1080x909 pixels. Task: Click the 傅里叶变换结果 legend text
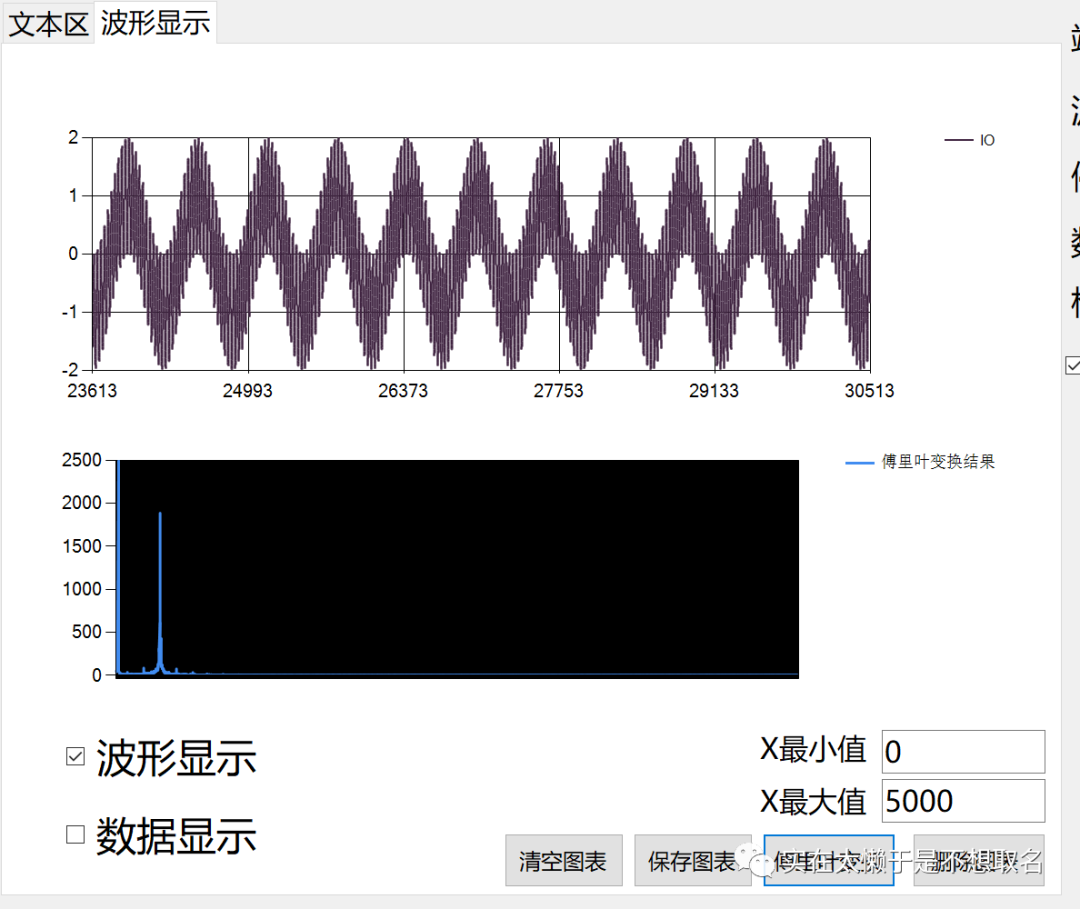pyautogui.click(x=938, y=462)
